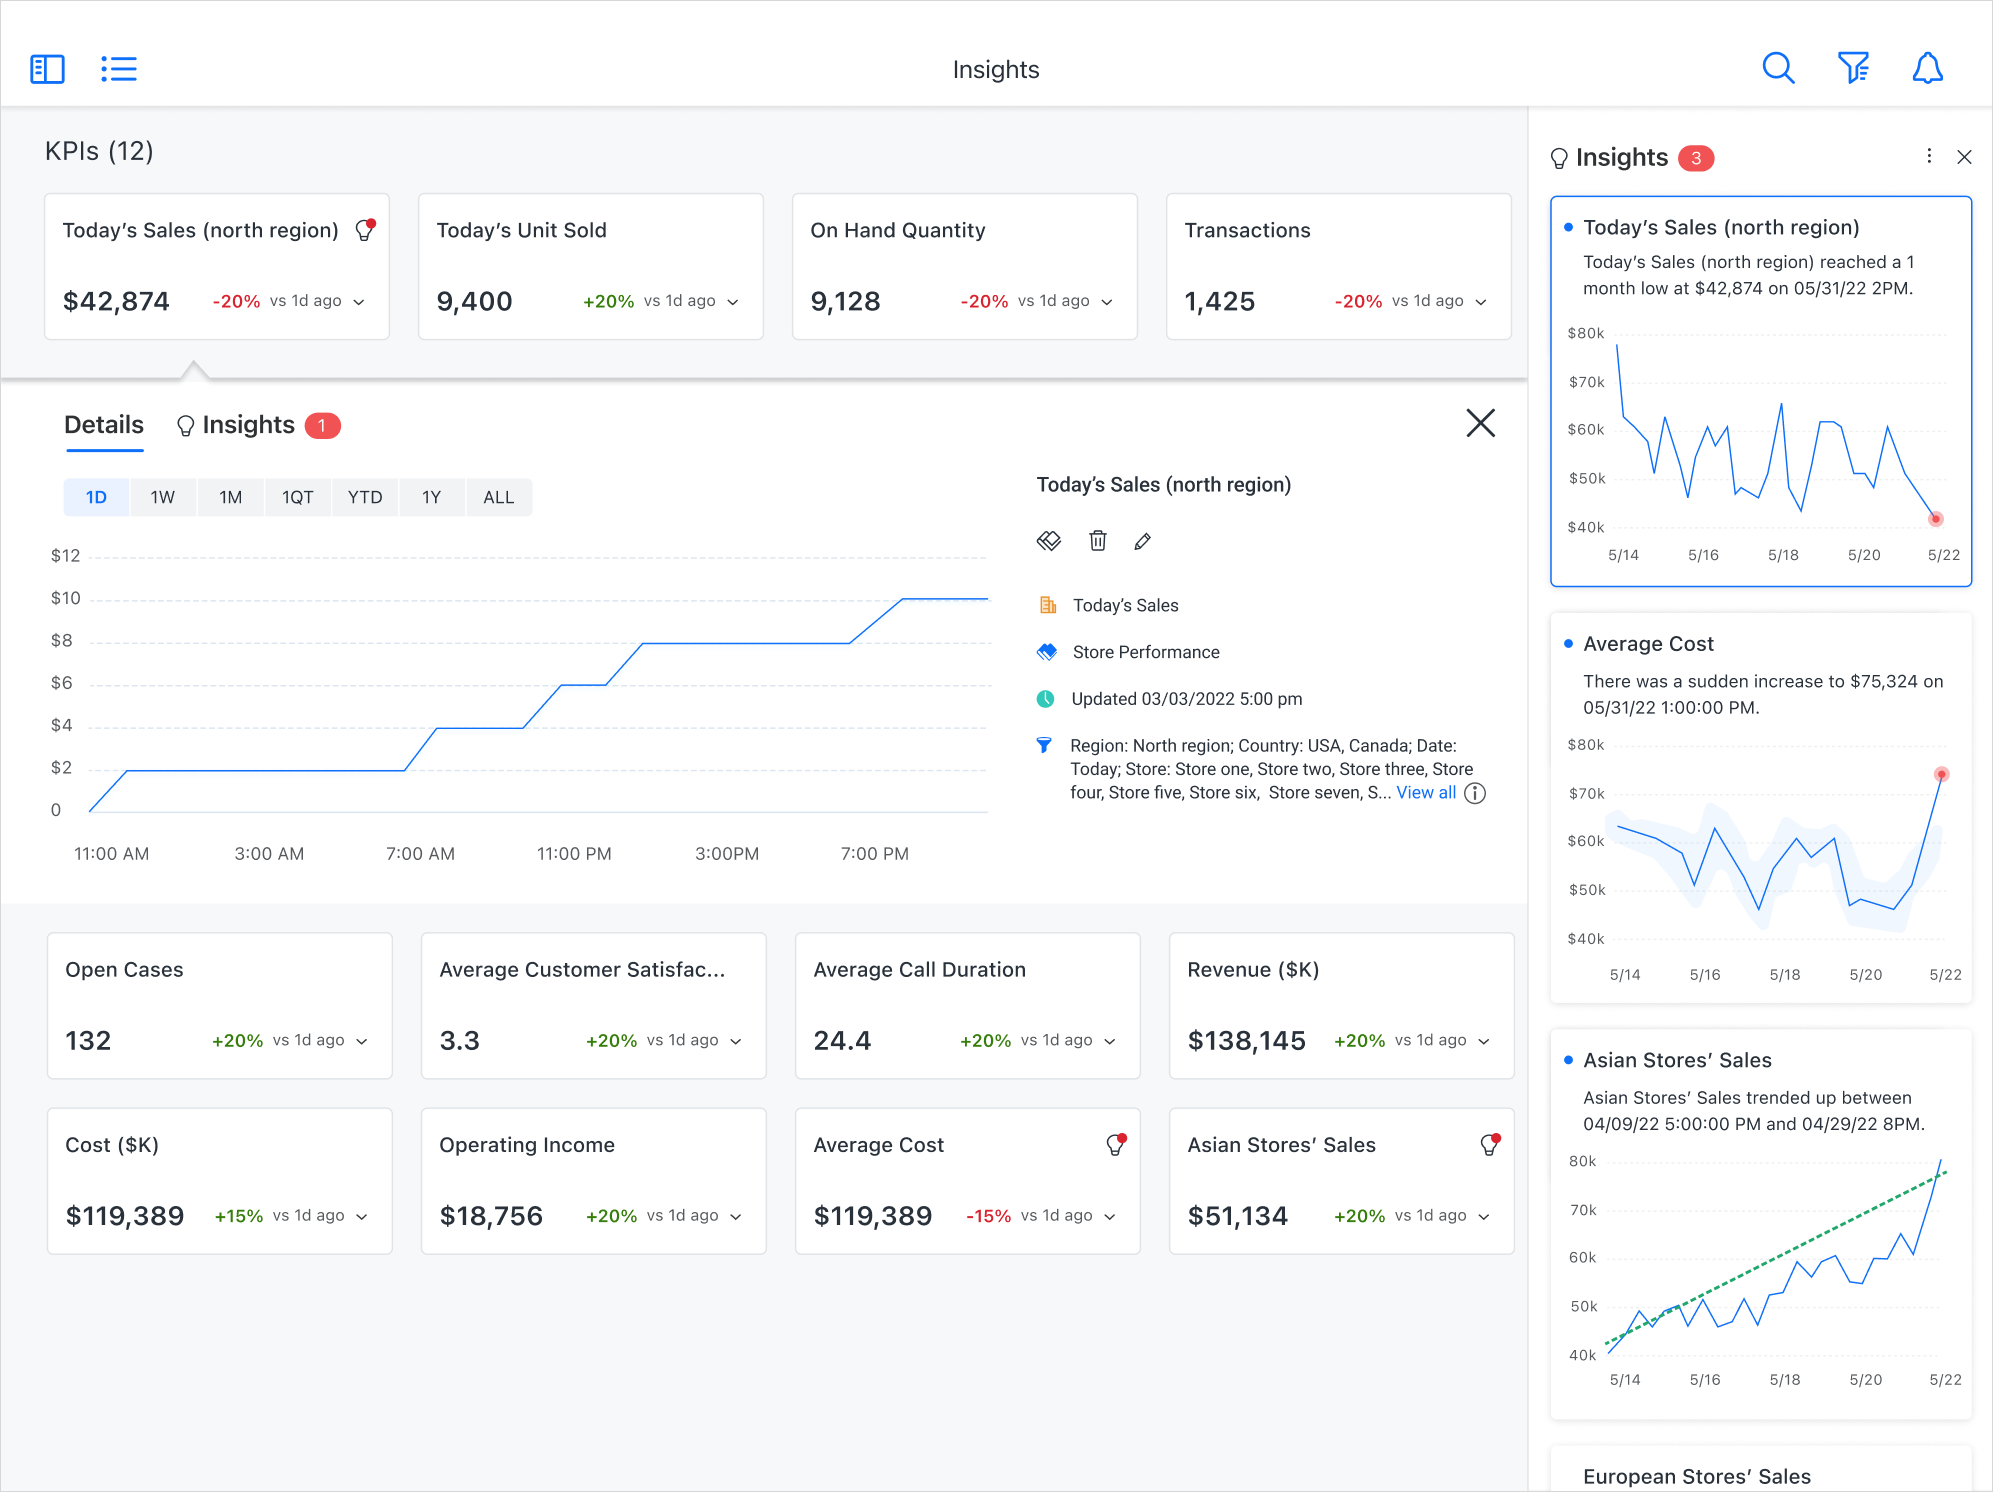Viewport: 1993px width, 1492px height.
Task: Expand comparison dropdown on Transactions card
Action: click(1481, 302)
